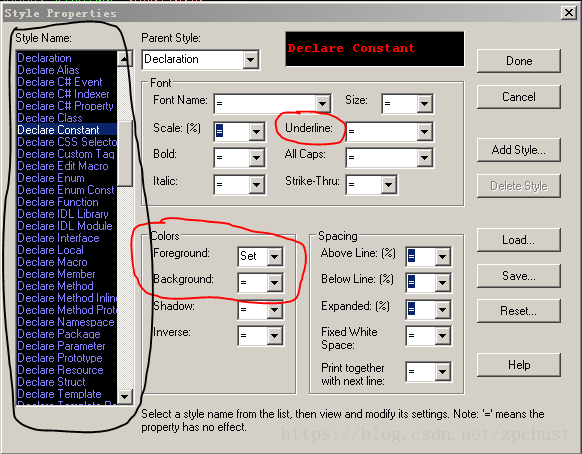Select the Declare Function style
582x454 pixels.
(67, 202)
